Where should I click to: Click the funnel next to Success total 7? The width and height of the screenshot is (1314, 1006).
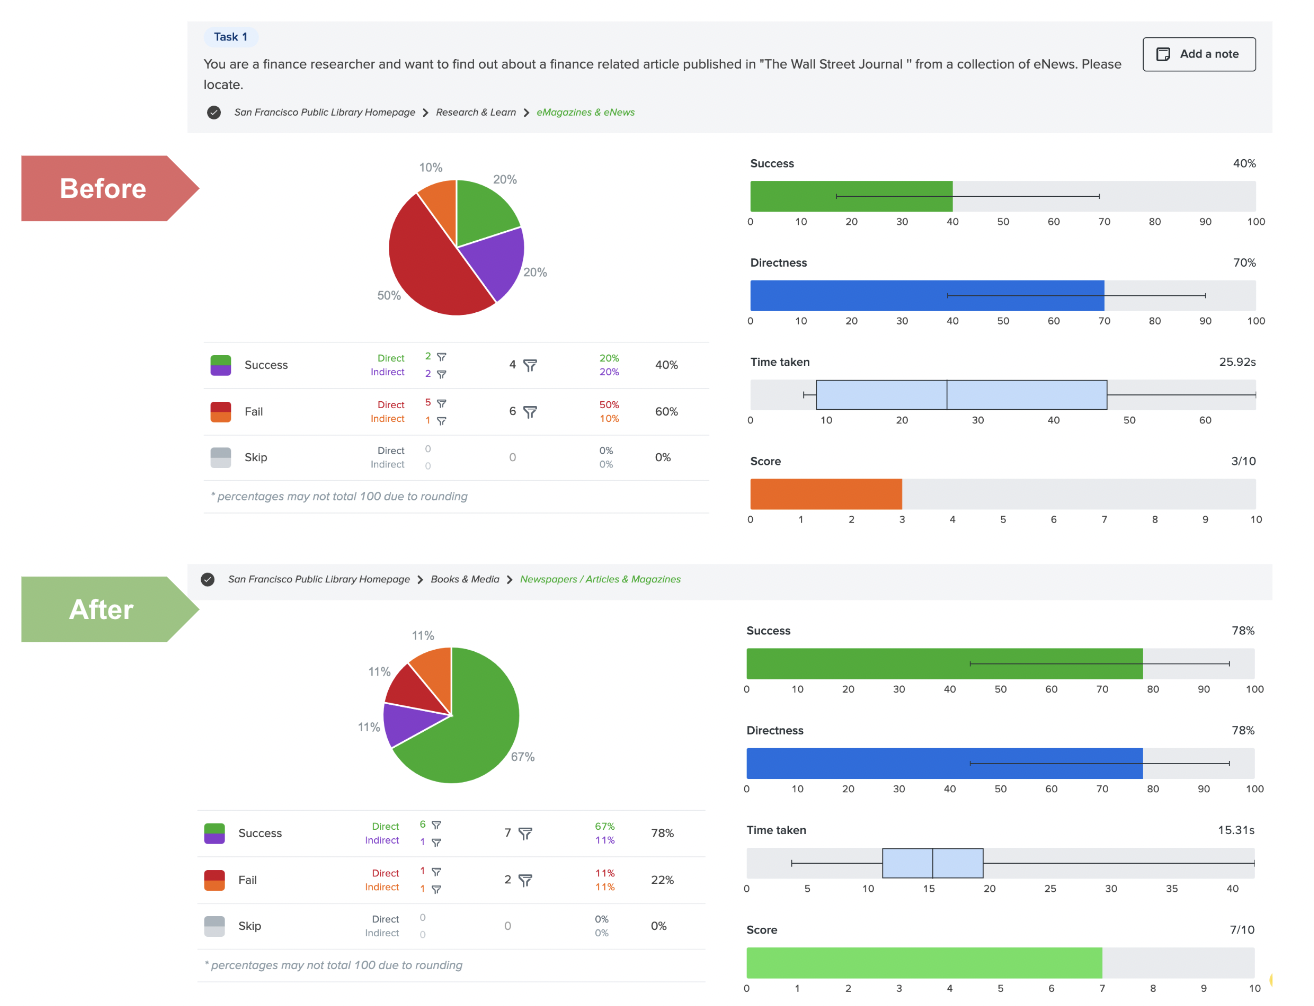tap(524, 833)
